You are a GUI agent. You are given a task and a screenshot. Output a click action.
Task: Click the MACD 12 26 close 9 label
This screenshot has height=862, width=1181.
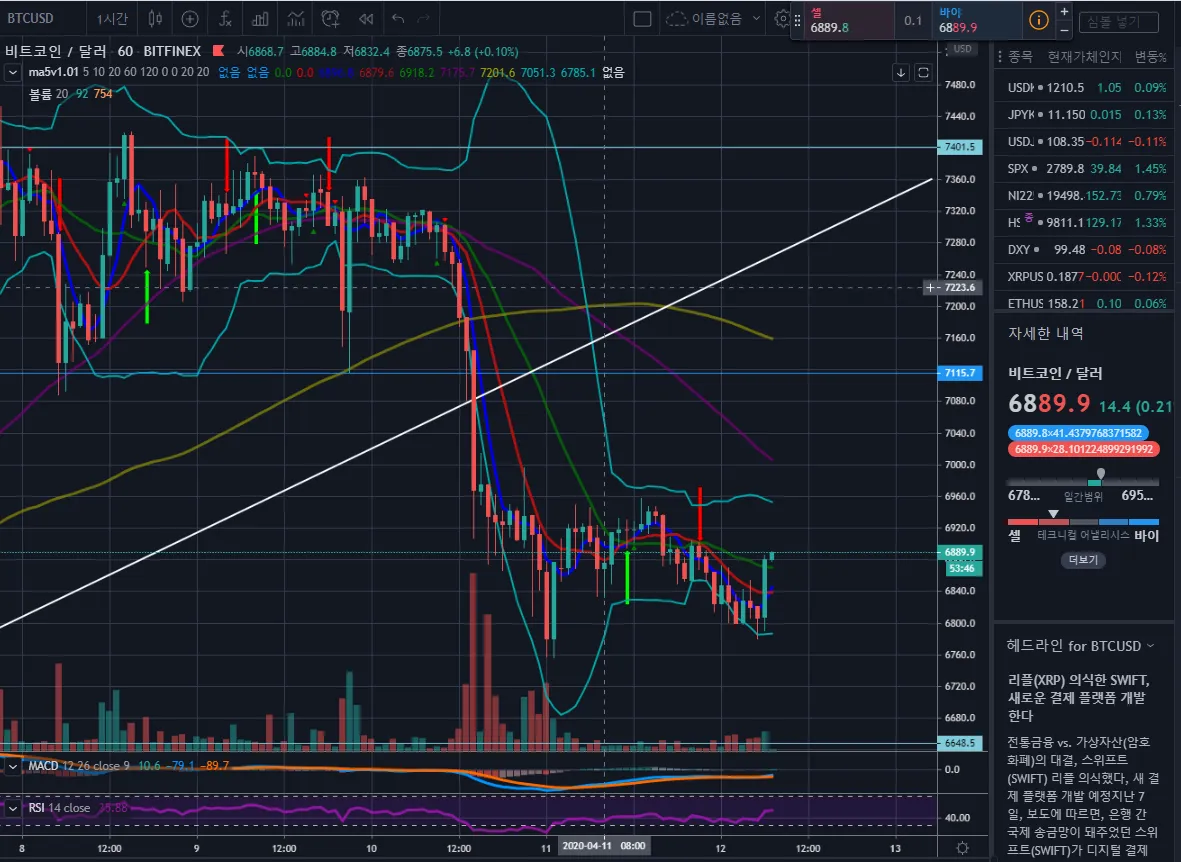(x=79, y=766)
